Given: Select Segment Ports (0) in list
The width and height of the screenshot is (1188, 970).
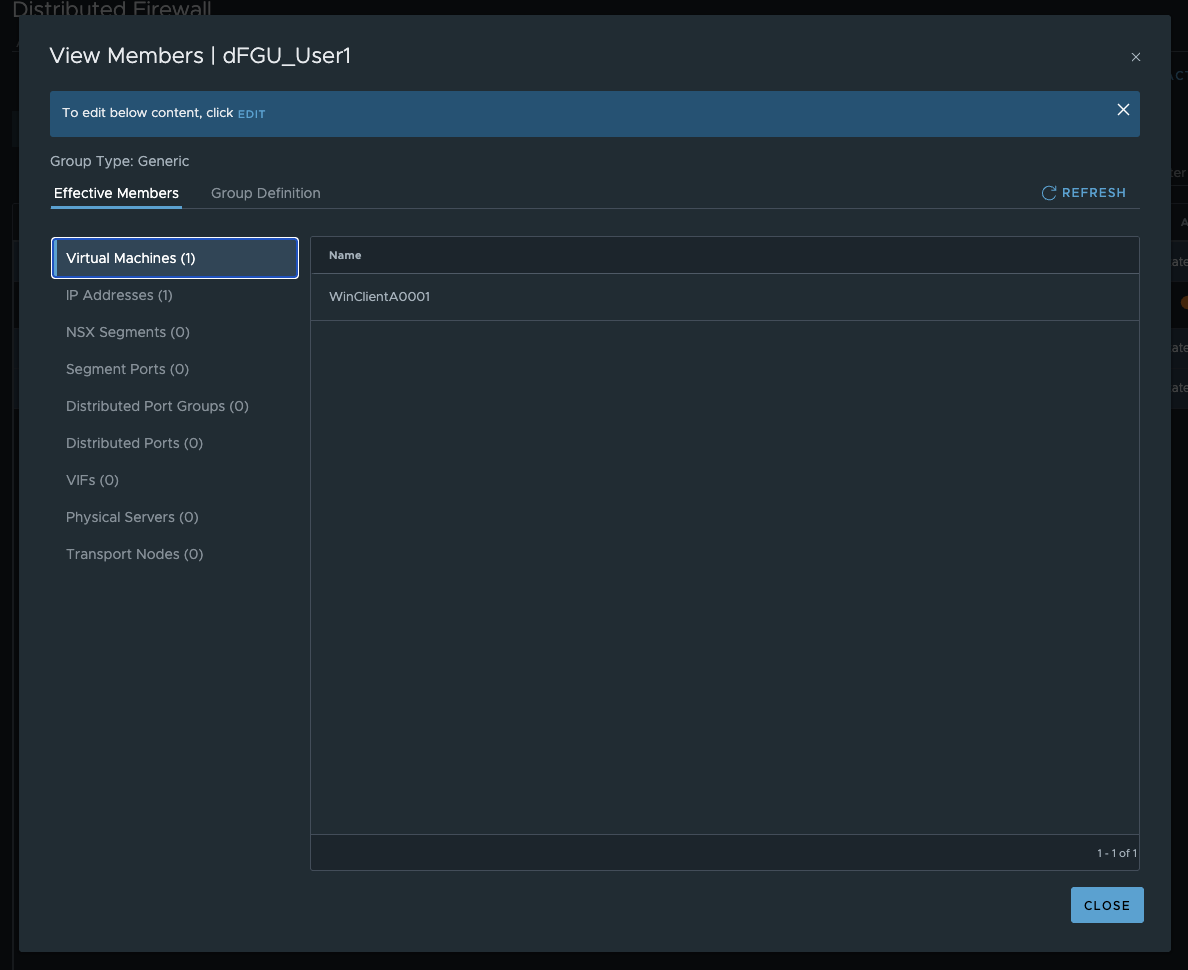Looking at the screenshot, I should (127, 369).
